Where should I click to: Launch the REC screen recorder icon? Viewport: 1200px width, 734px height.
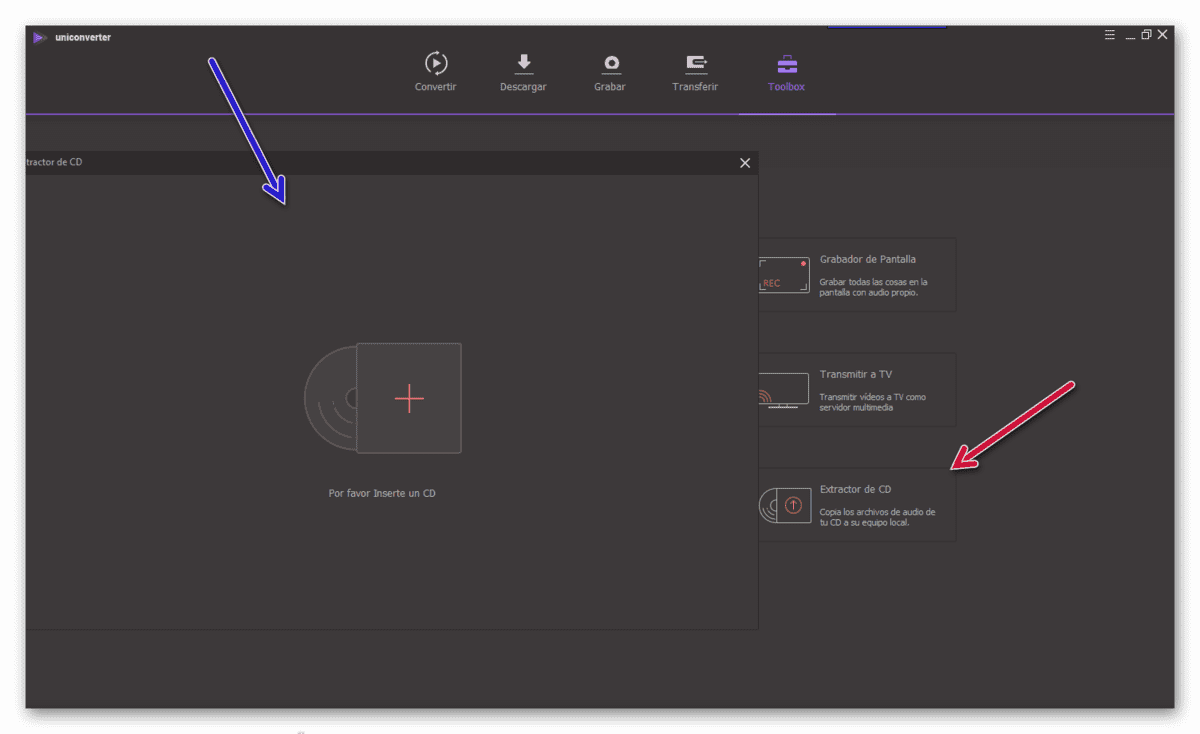pyautogui.click(x=783, y=275)
